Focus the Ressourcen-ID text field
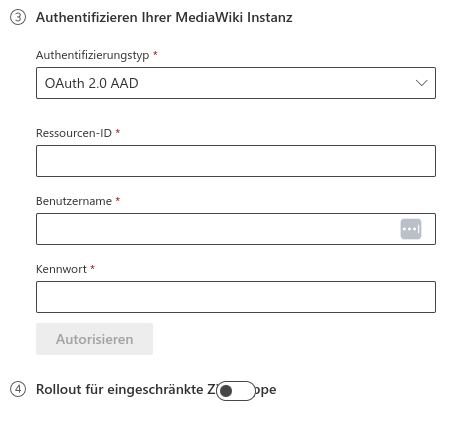This screenshot has height=428, width=466. click(236, 161)
